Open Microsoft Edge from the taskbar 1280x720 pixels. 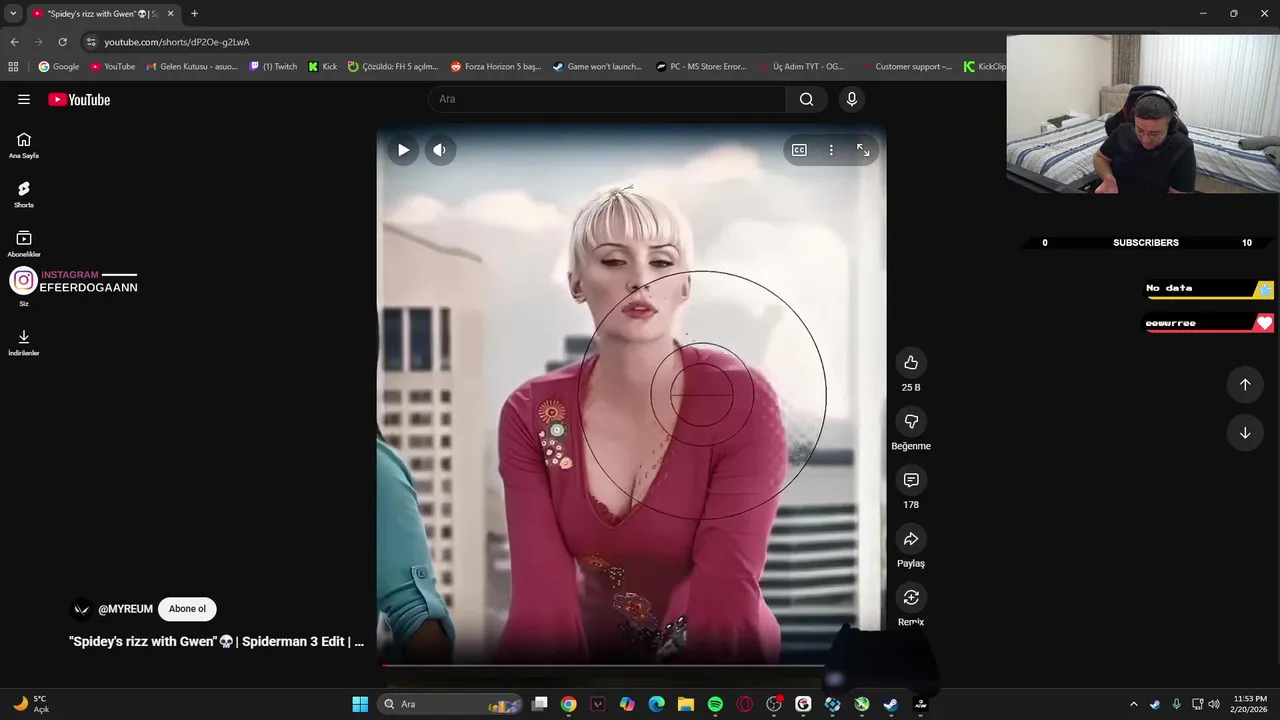coord(657,704)
